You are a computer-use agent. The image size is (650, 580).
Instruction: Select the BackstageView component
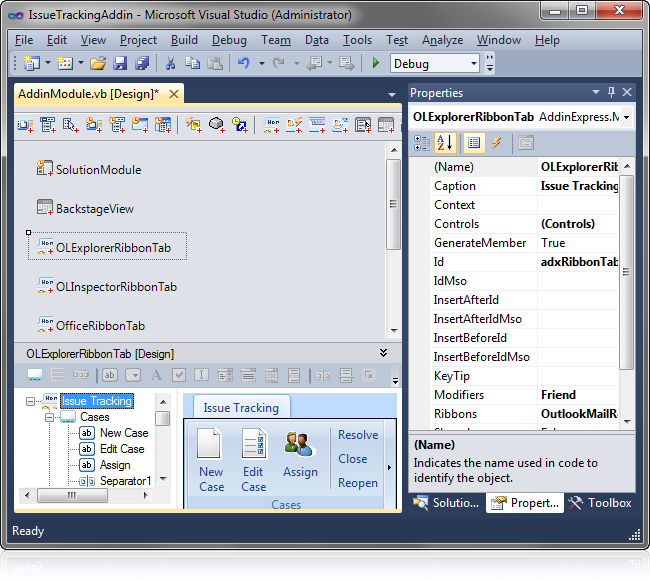(85, 209)
